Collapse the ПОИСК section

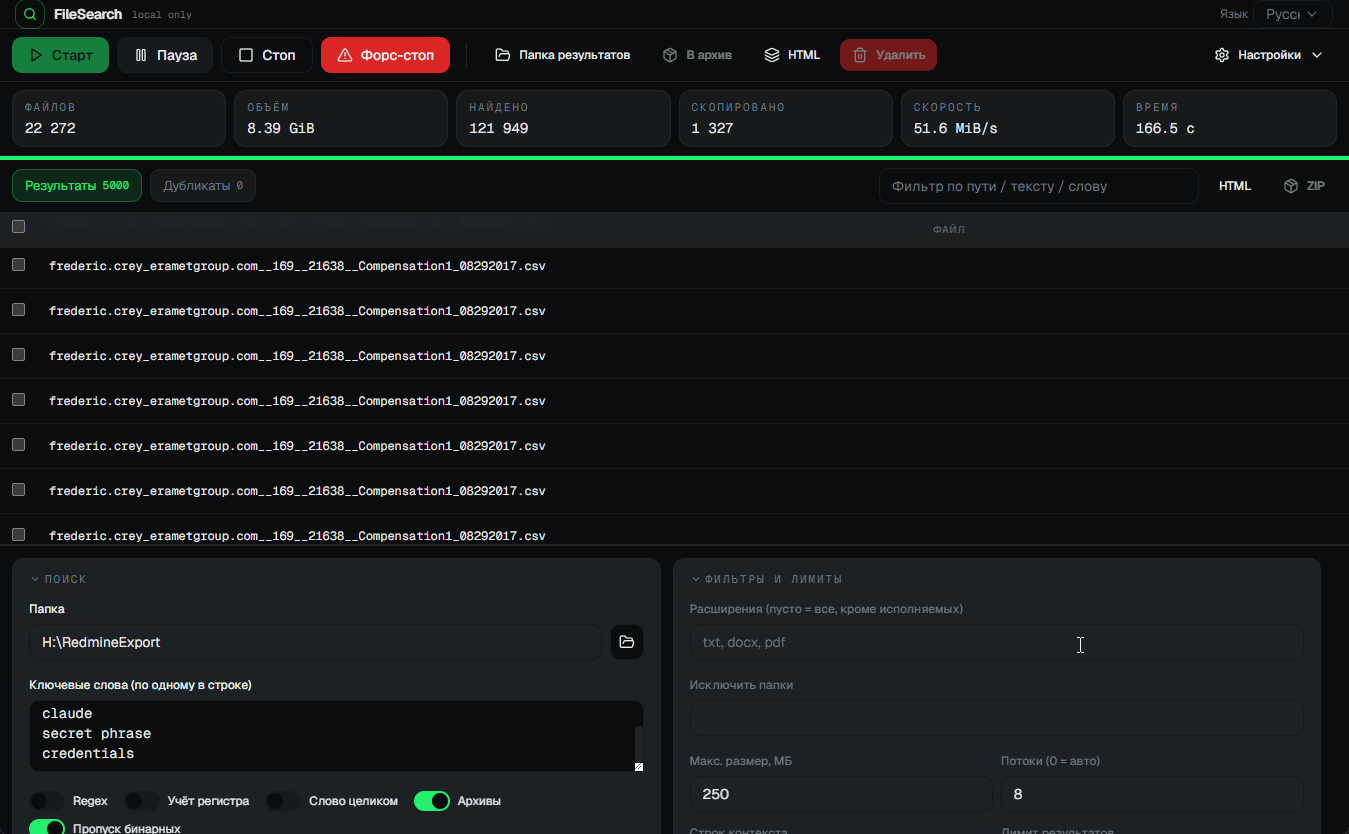[x=58, y=579]
